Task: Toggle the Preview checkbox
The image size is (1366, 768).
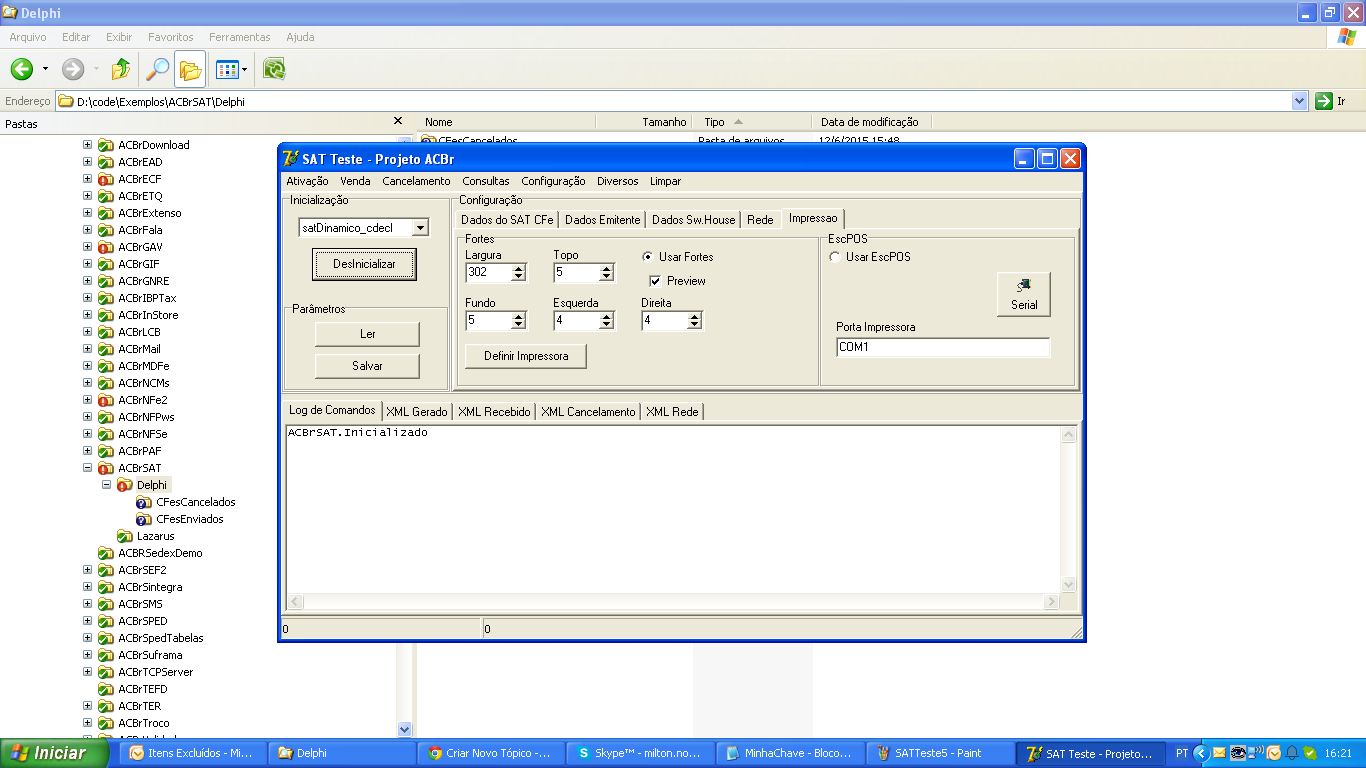Action: point(656,281)
